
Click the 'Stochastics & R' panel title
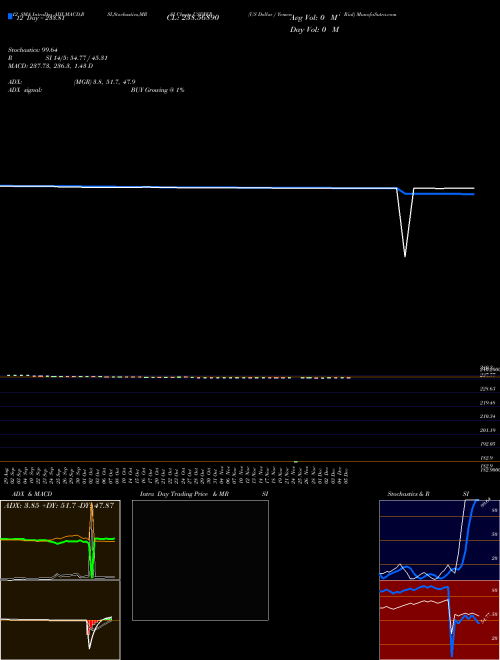(x=409, y=494)
